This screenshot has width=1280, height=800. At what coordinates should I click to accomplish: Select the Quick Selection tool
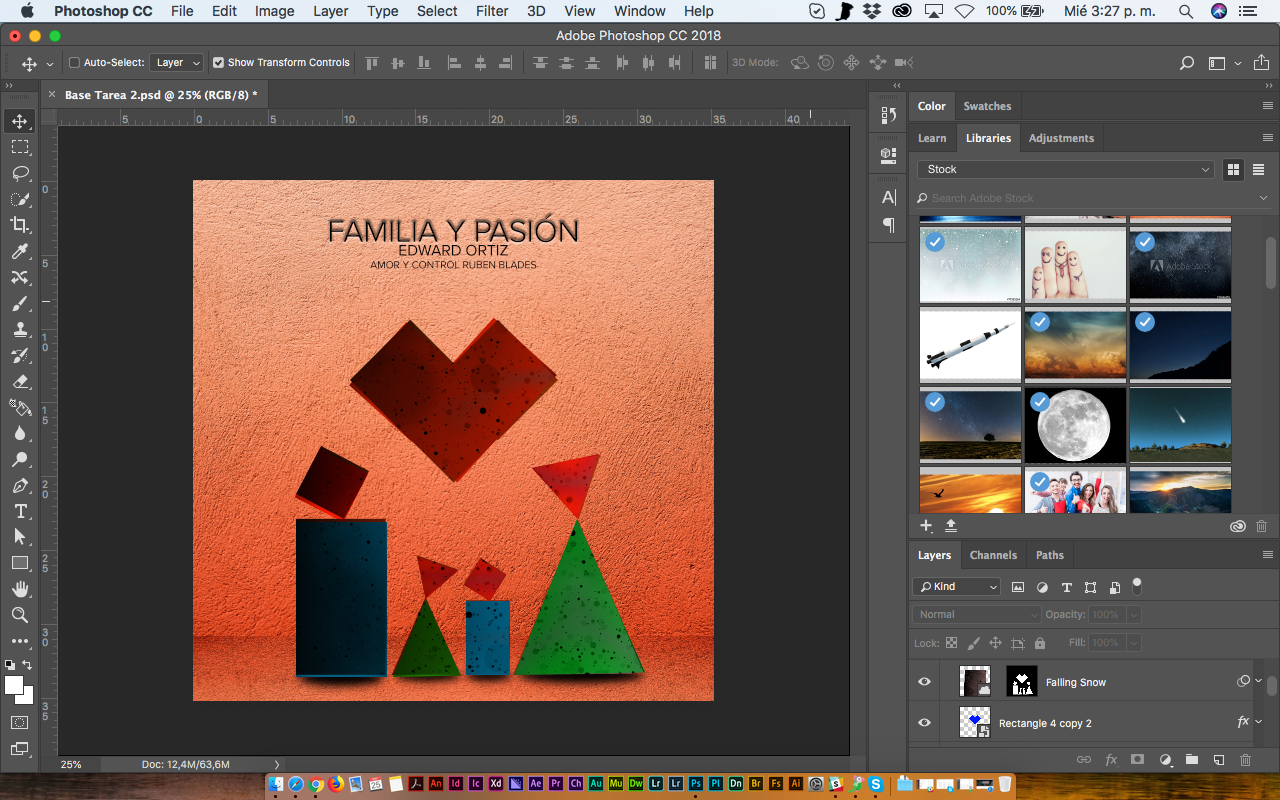click(x=20, y=199)
